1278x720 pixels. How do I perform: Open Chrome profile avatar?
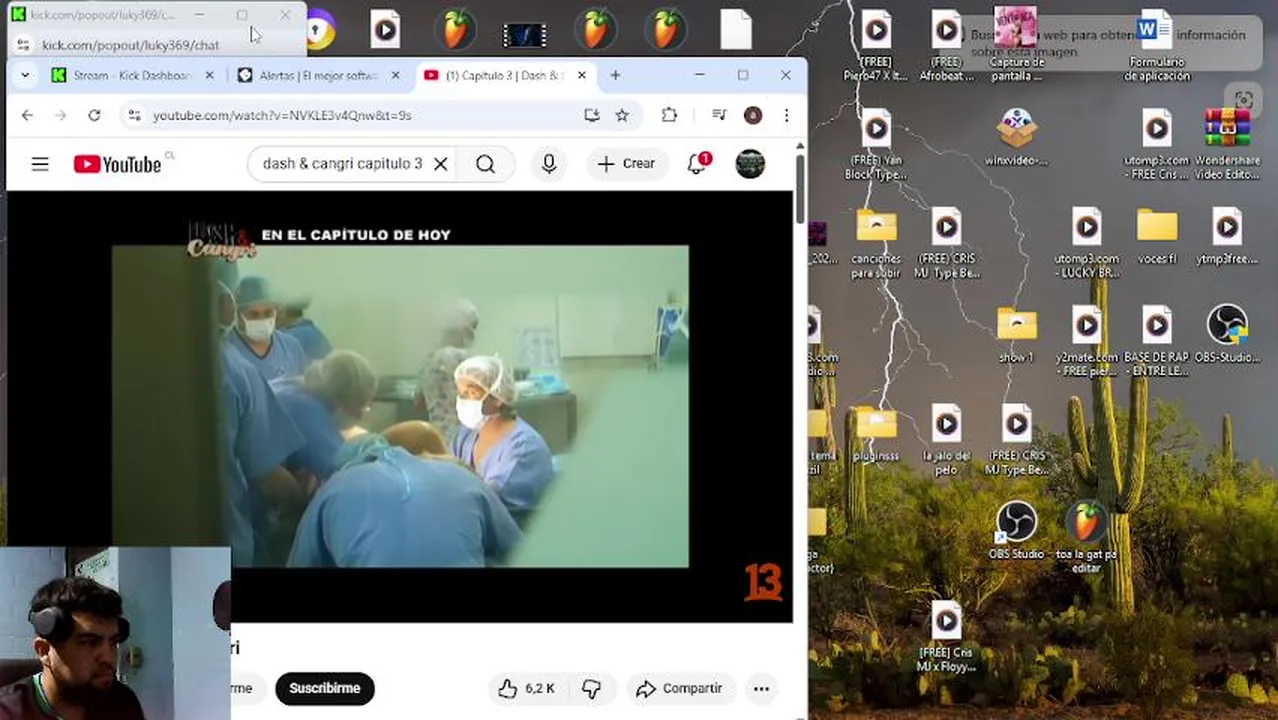click(x=753, y=115)
